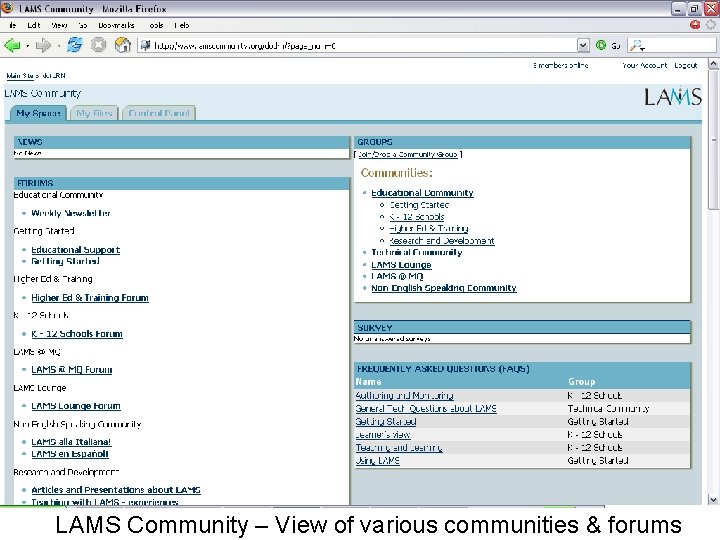Open Higher Ed & Training group link
720x540 pixels.
pos(429,228)
